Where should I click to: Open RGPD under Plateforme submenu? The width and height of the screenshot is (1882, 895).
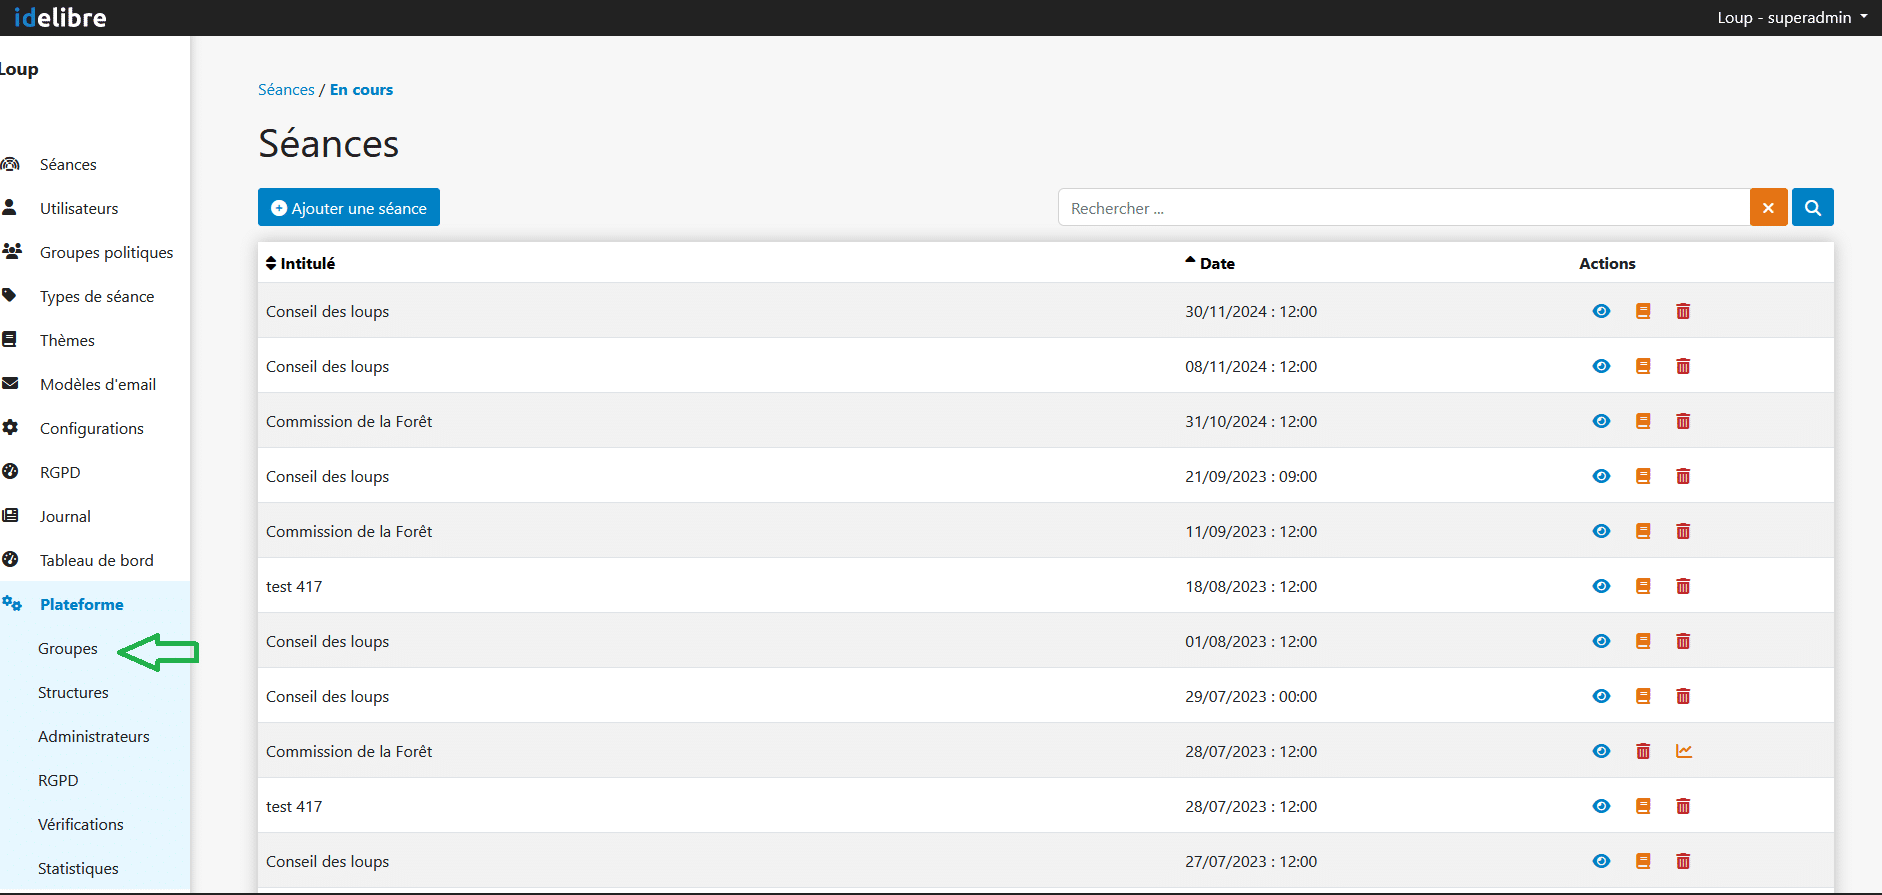pyautogui.click(x=58, y=780)
